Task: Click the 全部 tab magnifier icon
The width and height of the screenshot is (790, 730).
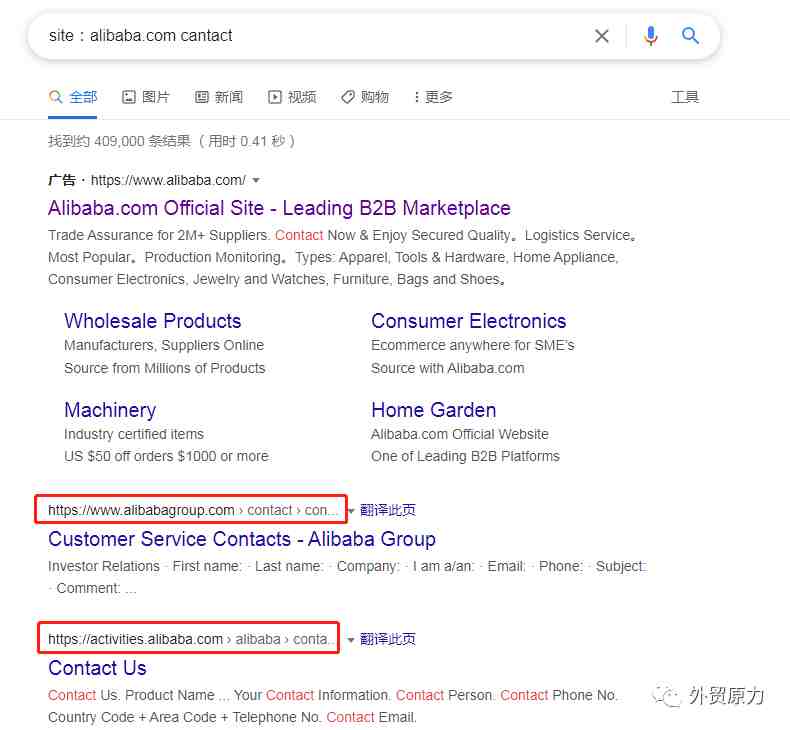Action: [x=55, y=97]
